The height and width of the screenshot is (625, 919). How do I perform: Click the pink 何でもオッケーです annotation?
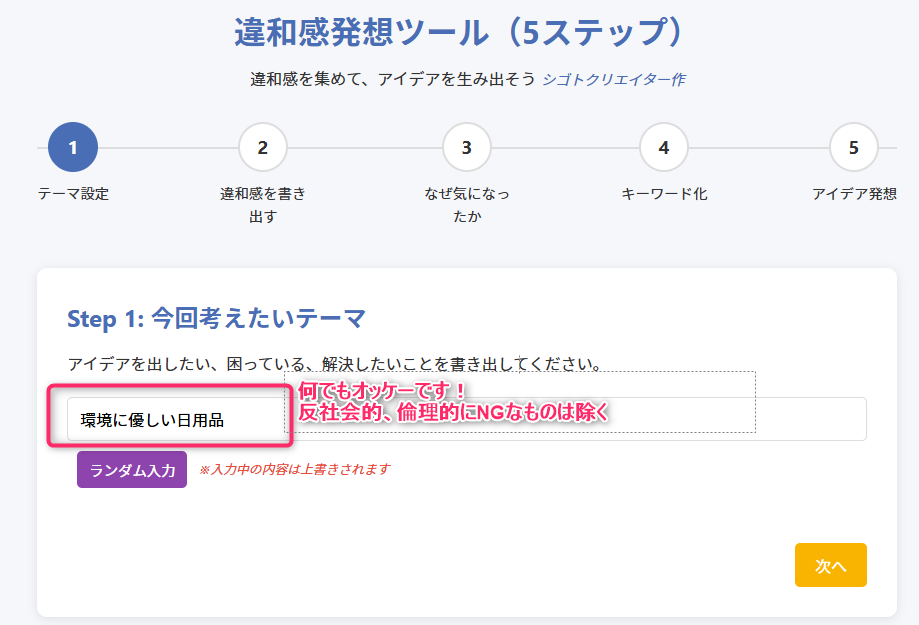382,390
